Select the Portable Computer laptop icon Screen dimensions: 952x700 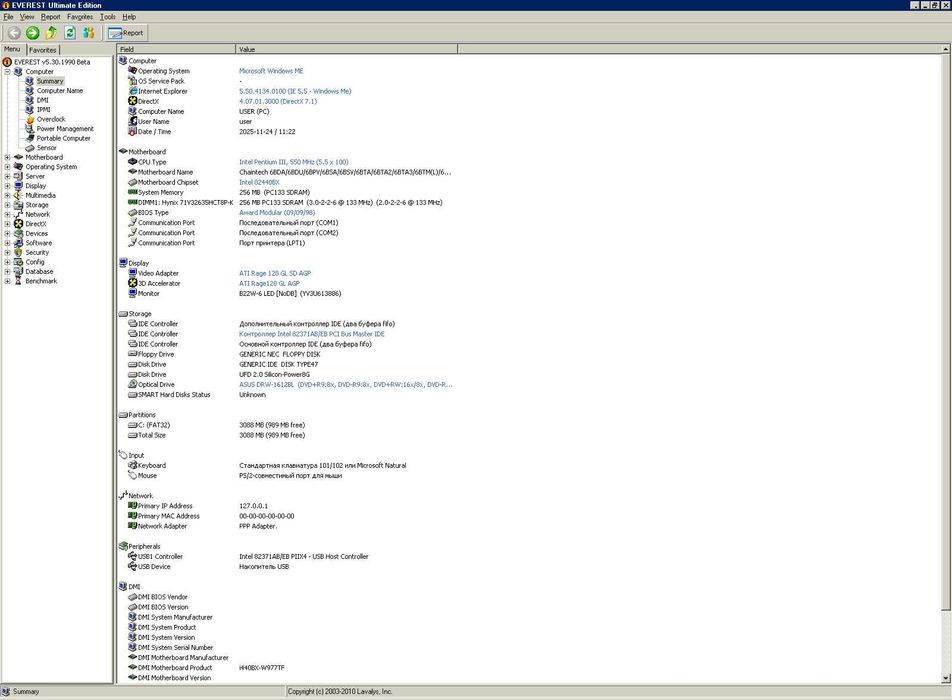[29, 138]
